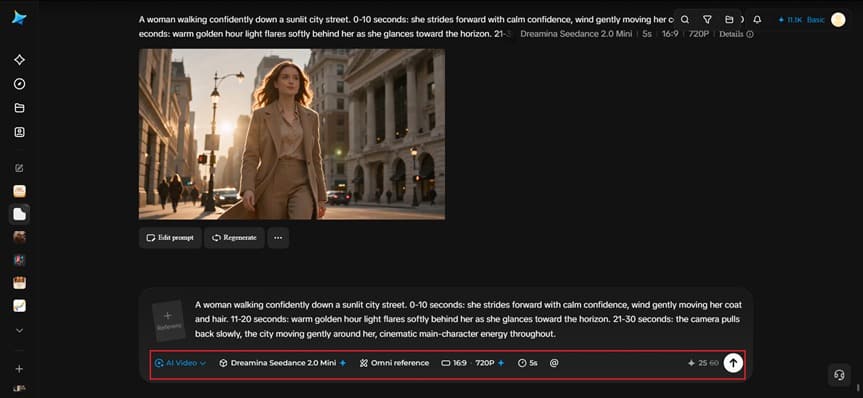Click the Details link beside 720P
The image size is (863, 398).
pos(736,34)
